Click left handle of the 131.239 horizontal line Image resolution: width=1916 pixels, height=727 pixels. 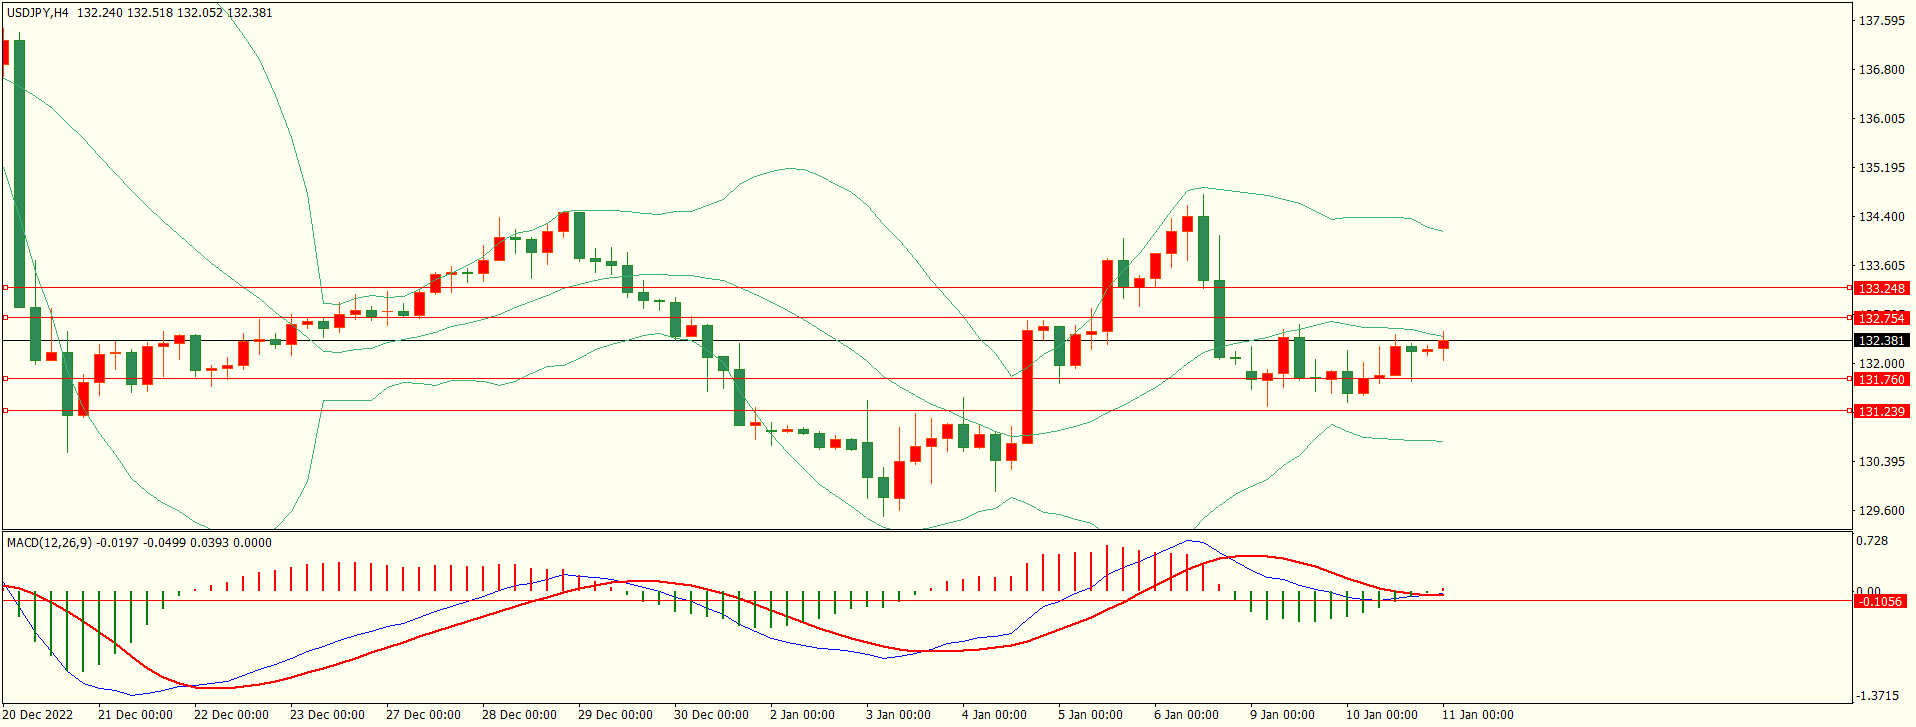click(x=5, y=411)
